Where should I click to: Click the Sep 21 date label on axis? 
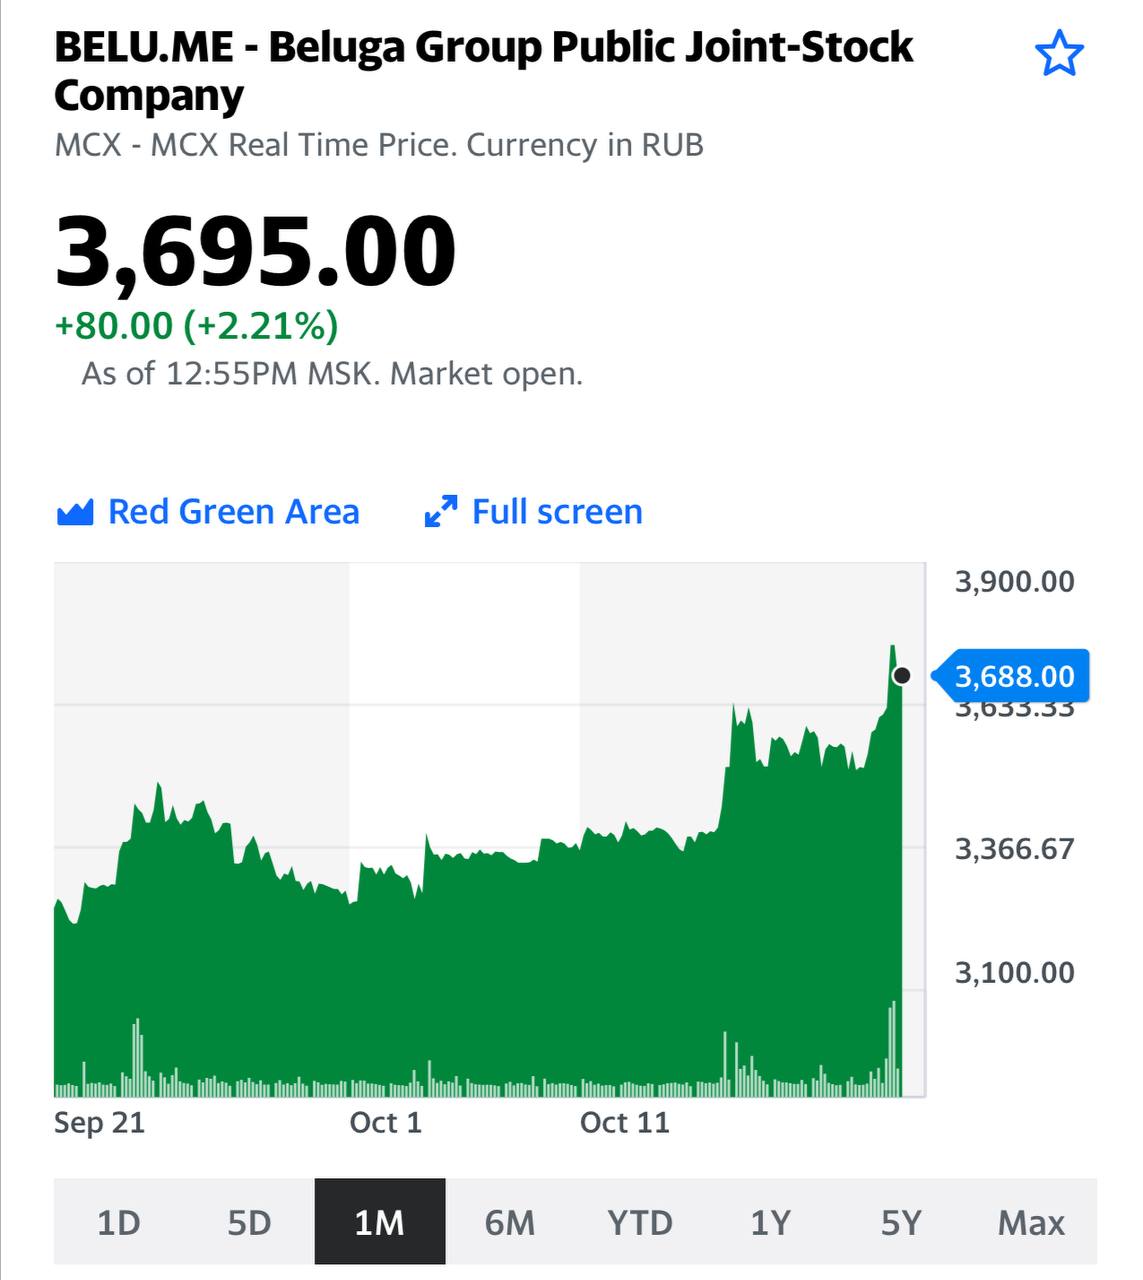click(100, 1123)
